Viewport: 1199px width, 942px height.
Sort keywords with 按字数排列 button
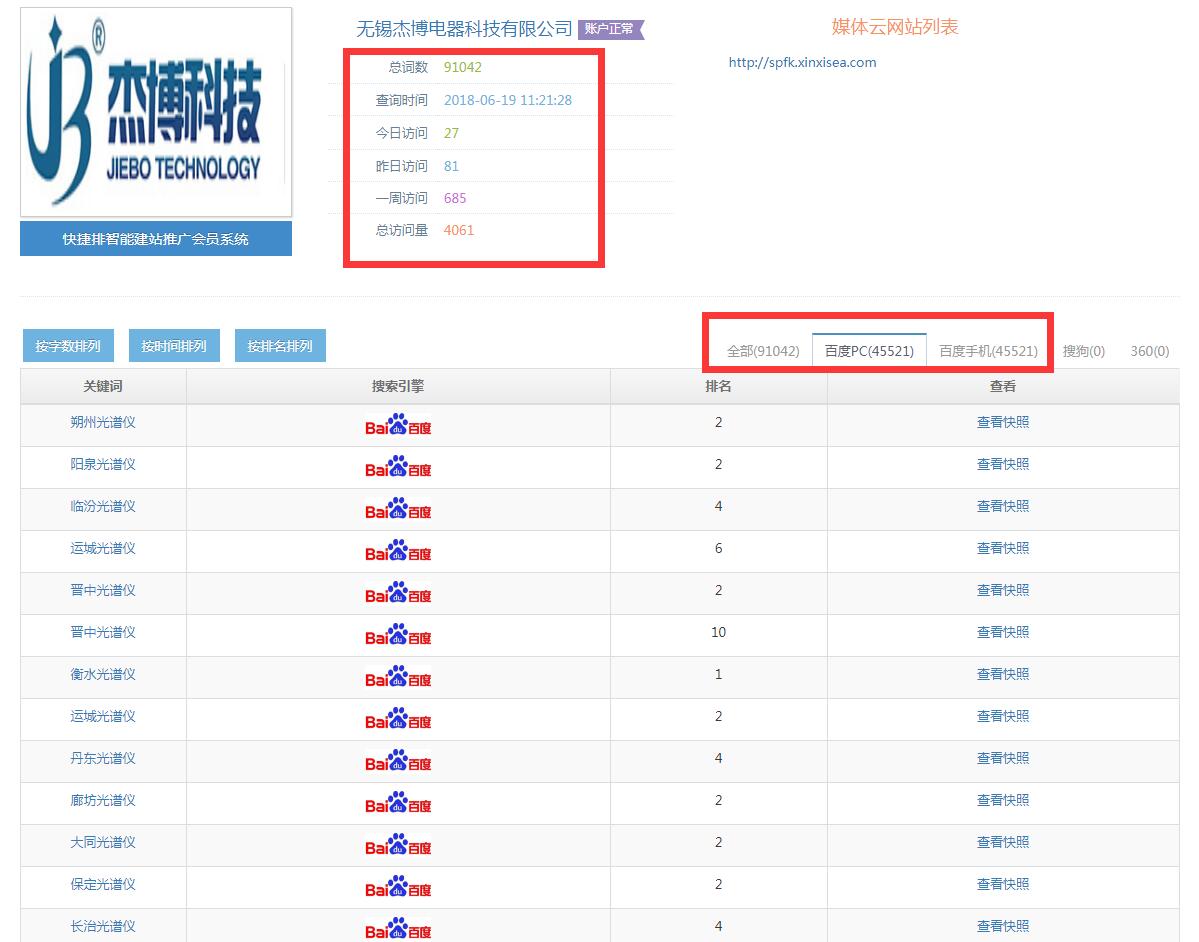68,346
